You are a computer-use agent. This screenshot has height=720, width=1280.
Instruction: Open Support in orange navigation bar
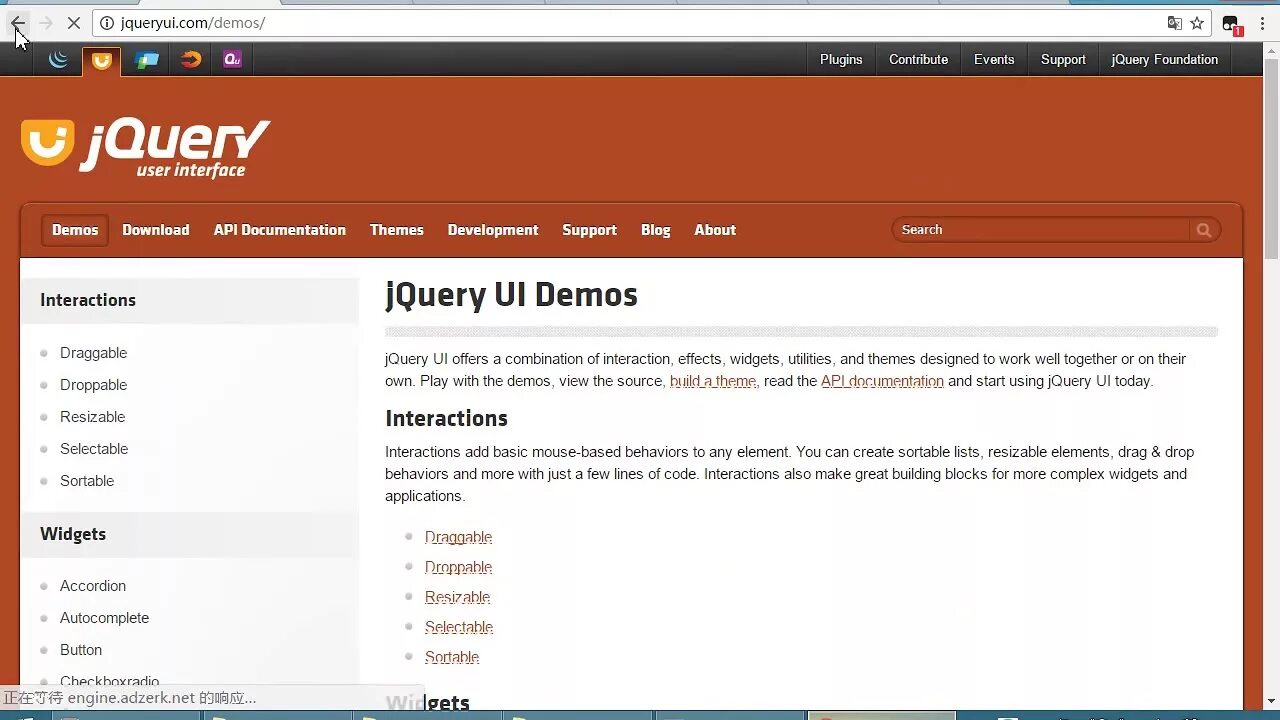(589, 230)
